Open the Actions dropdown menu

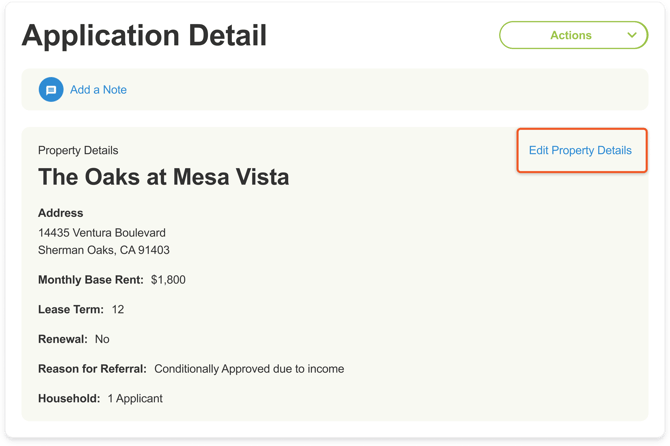point(571,35)
